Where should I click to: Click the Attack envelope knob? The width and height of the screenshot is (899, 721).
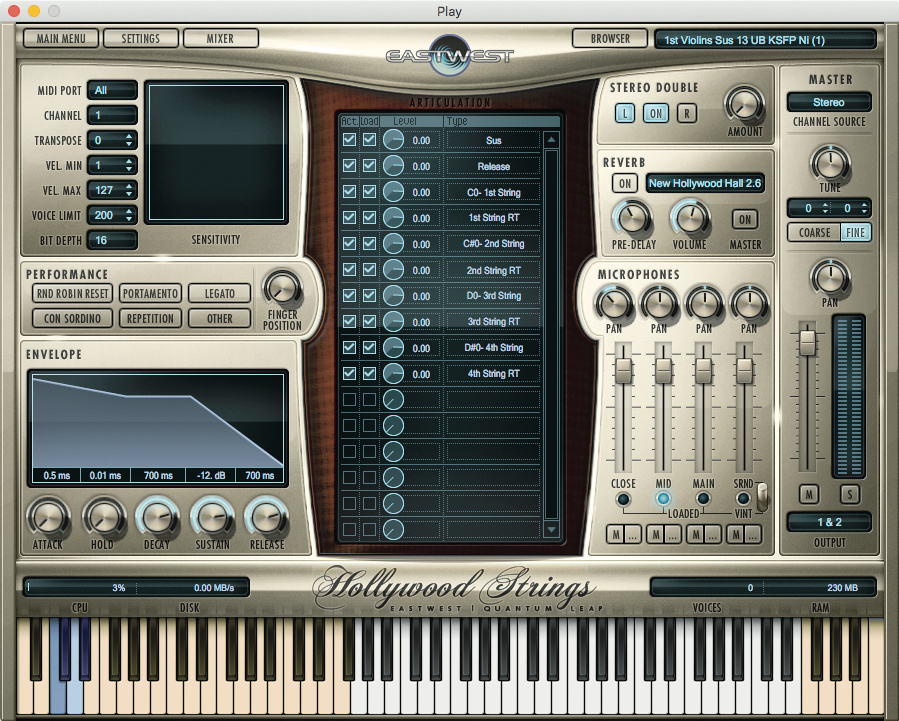[x=46, y=516]
